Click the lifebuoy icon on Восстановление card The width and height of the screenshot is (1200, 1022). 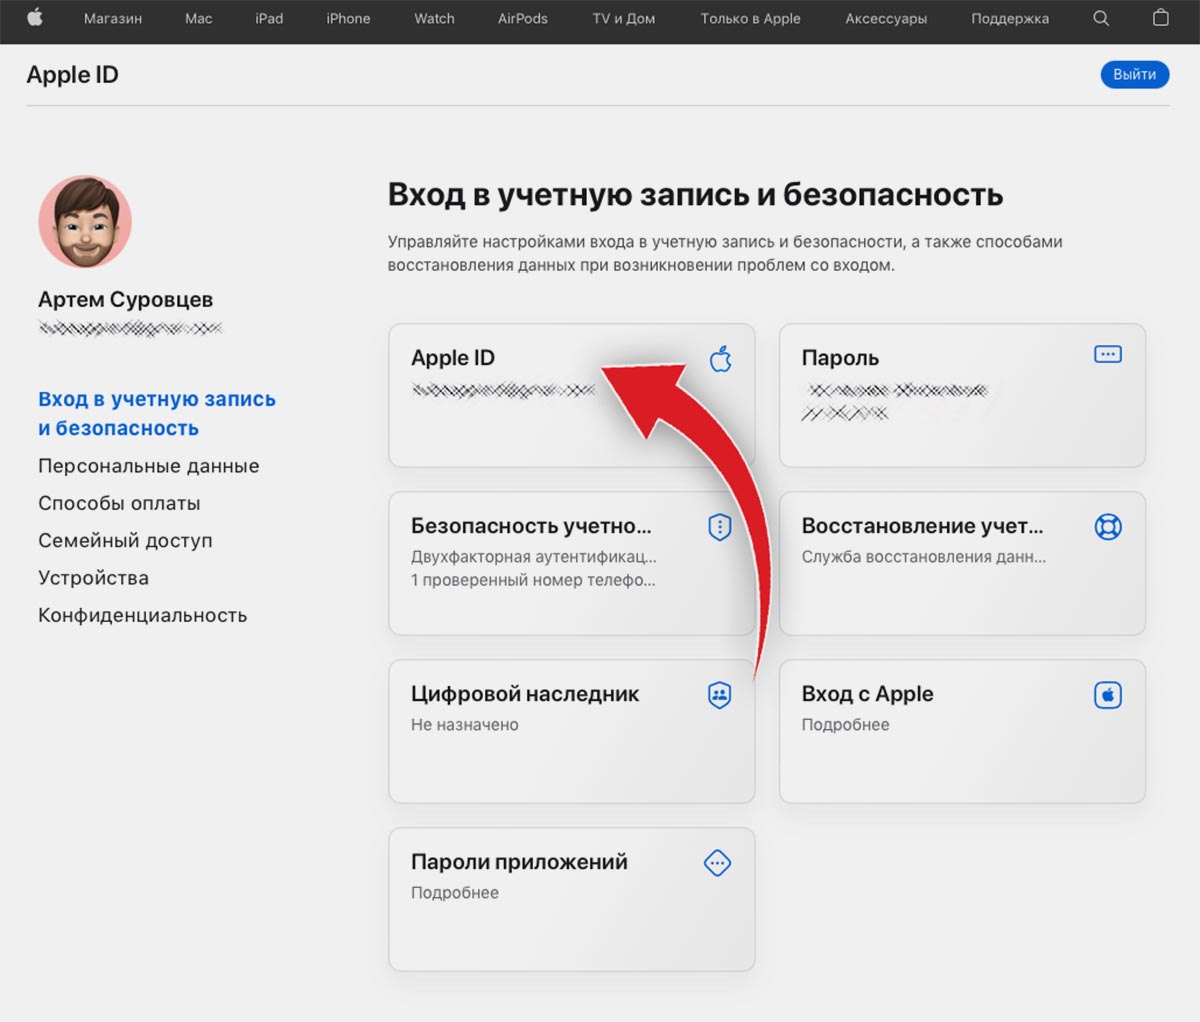pyautogui.click(x=1108, y=527)
